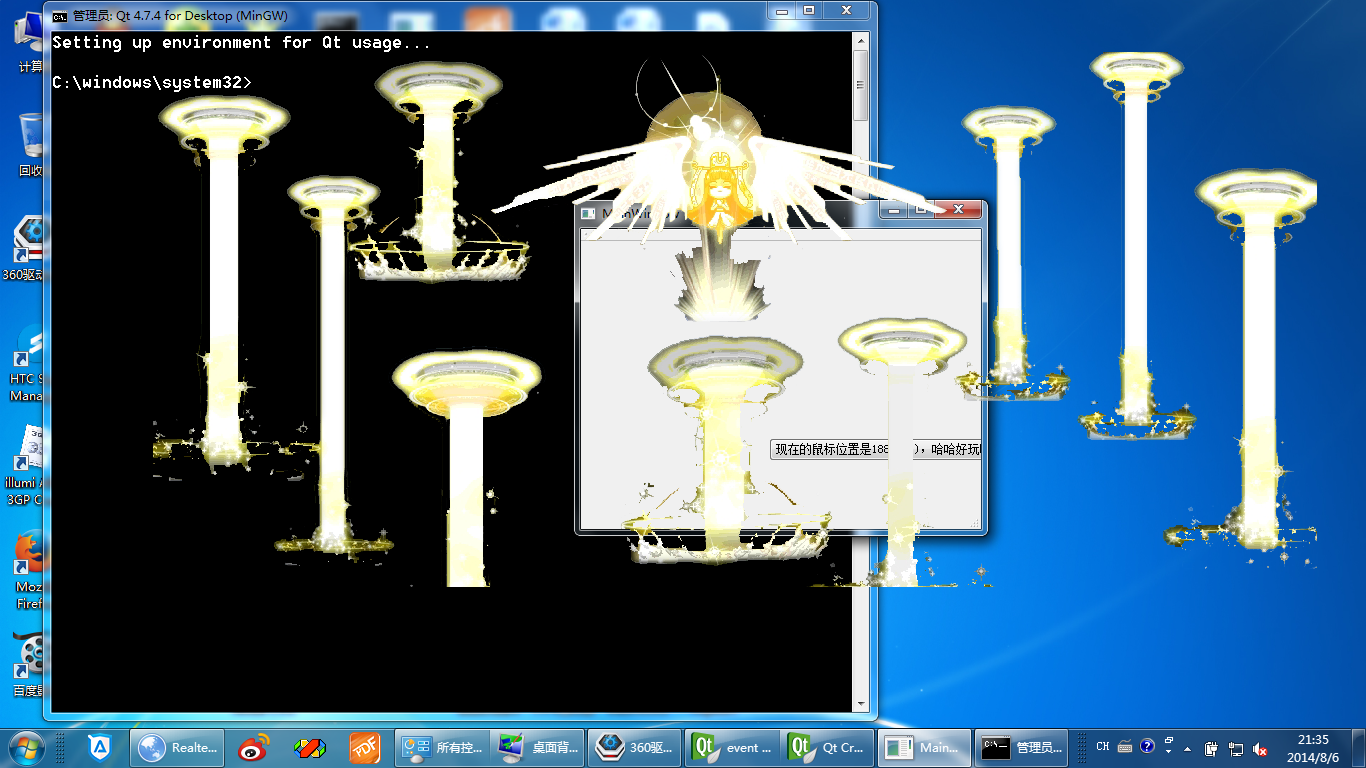Viewport: 1366px width, 768px height.
Task: Switch to the 360驱... taskbar window
Action: tap(635, 747)
